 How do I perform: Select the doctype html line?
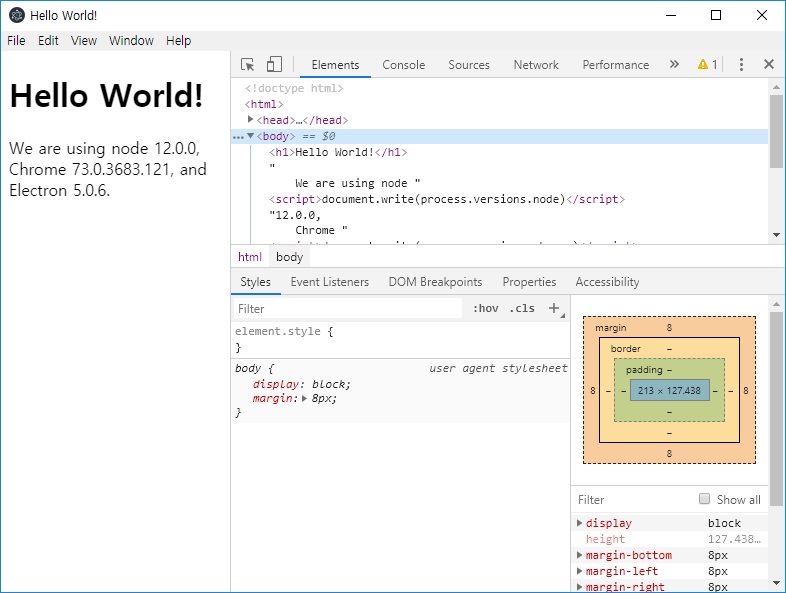294,88
